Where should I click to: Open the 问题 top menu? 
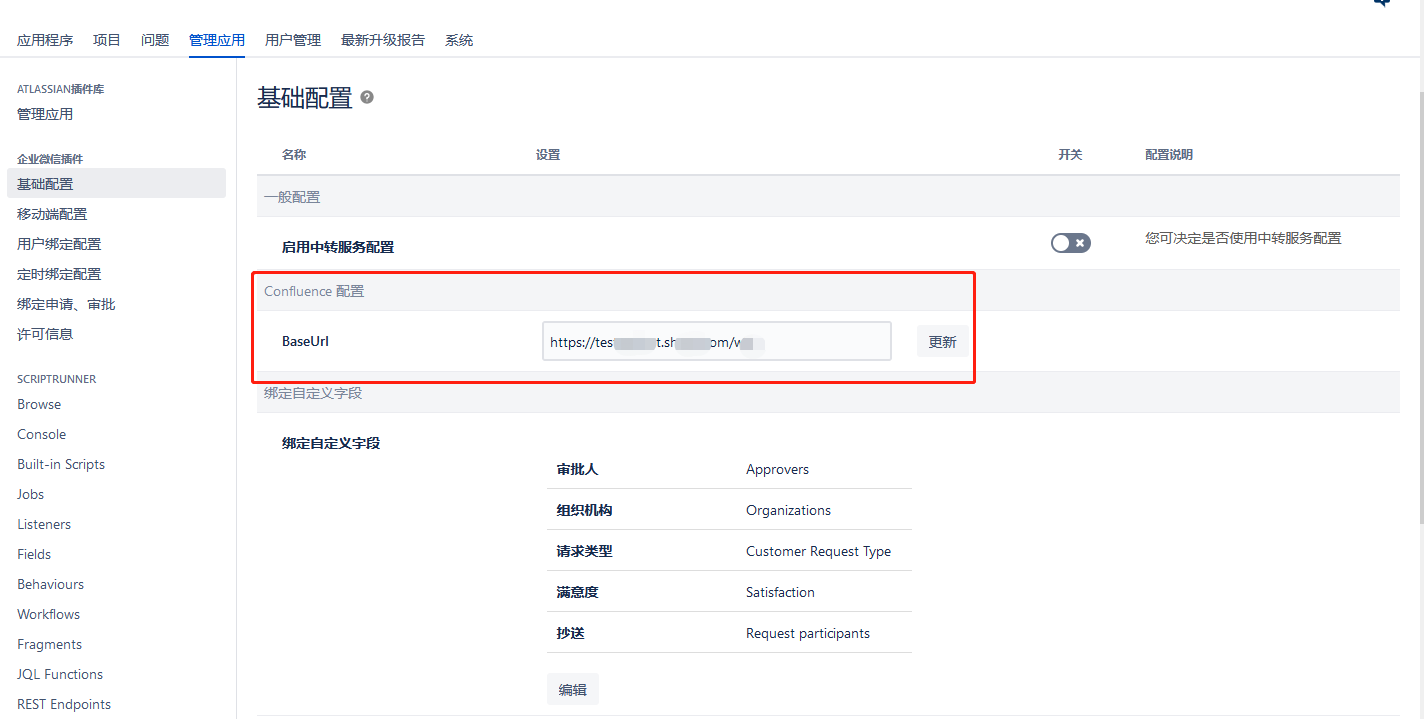pyautogui.click(x=155, y=40)
